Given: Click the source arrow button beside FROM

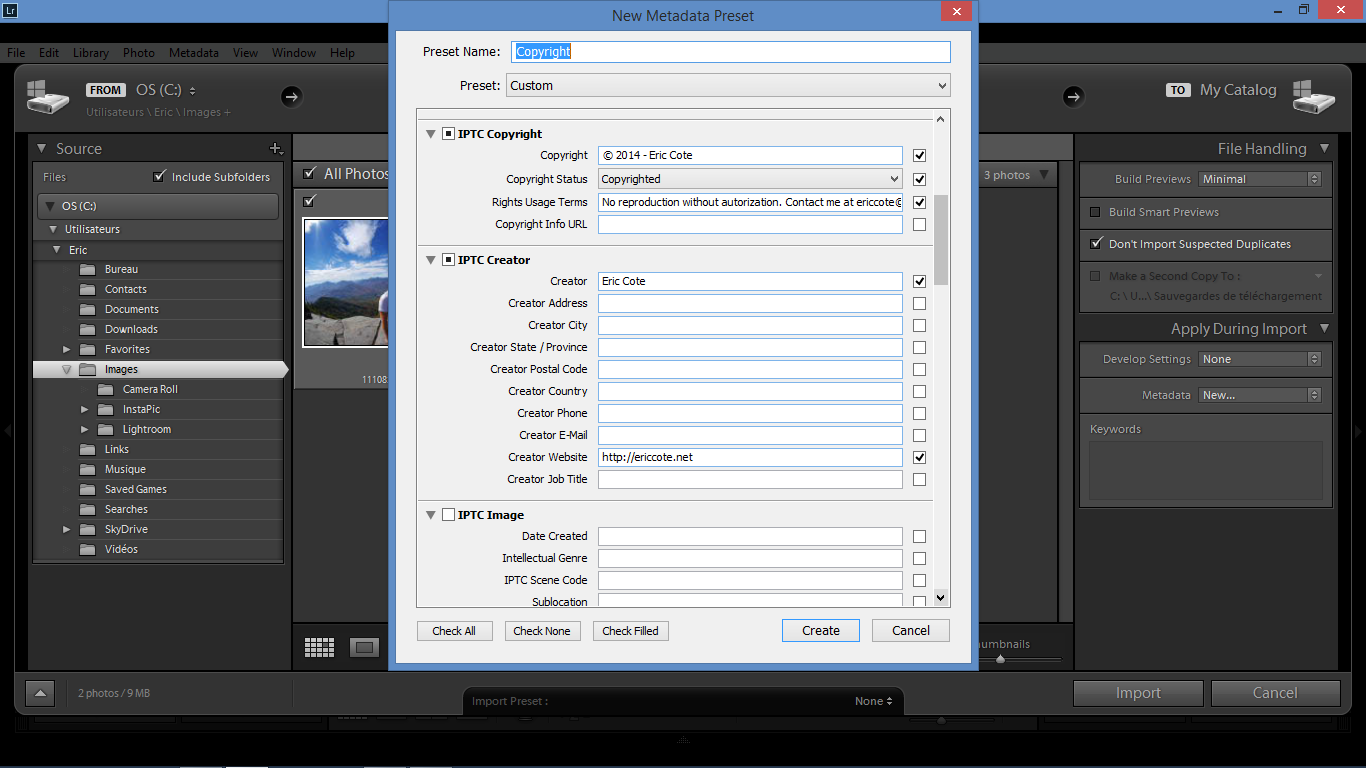Looking at the screenshot, I should pyautogui.click(x=291, y=96).
